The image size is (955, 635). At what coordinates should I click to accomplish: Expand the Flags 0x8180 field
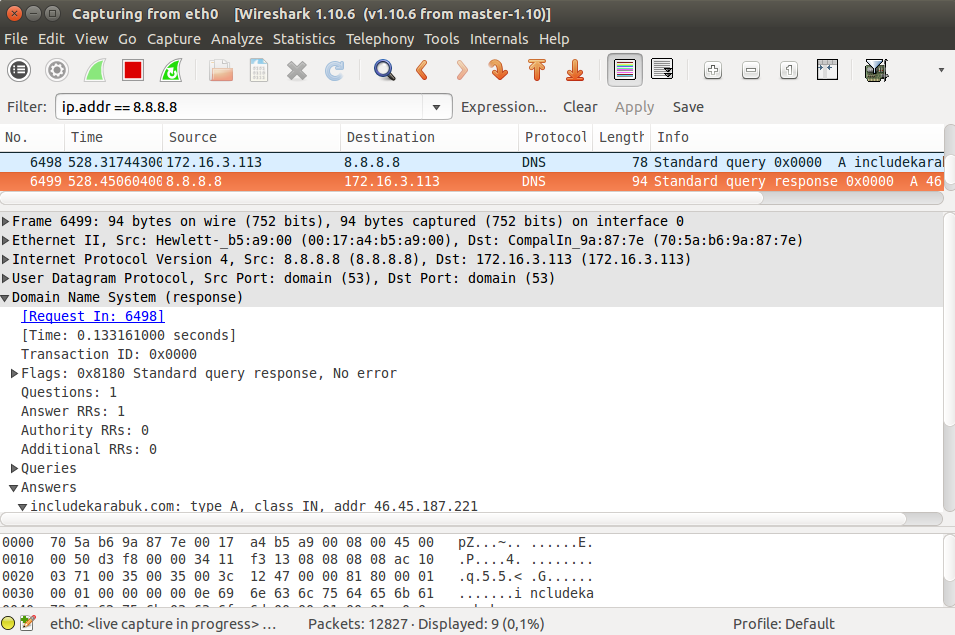pos(15,373)
